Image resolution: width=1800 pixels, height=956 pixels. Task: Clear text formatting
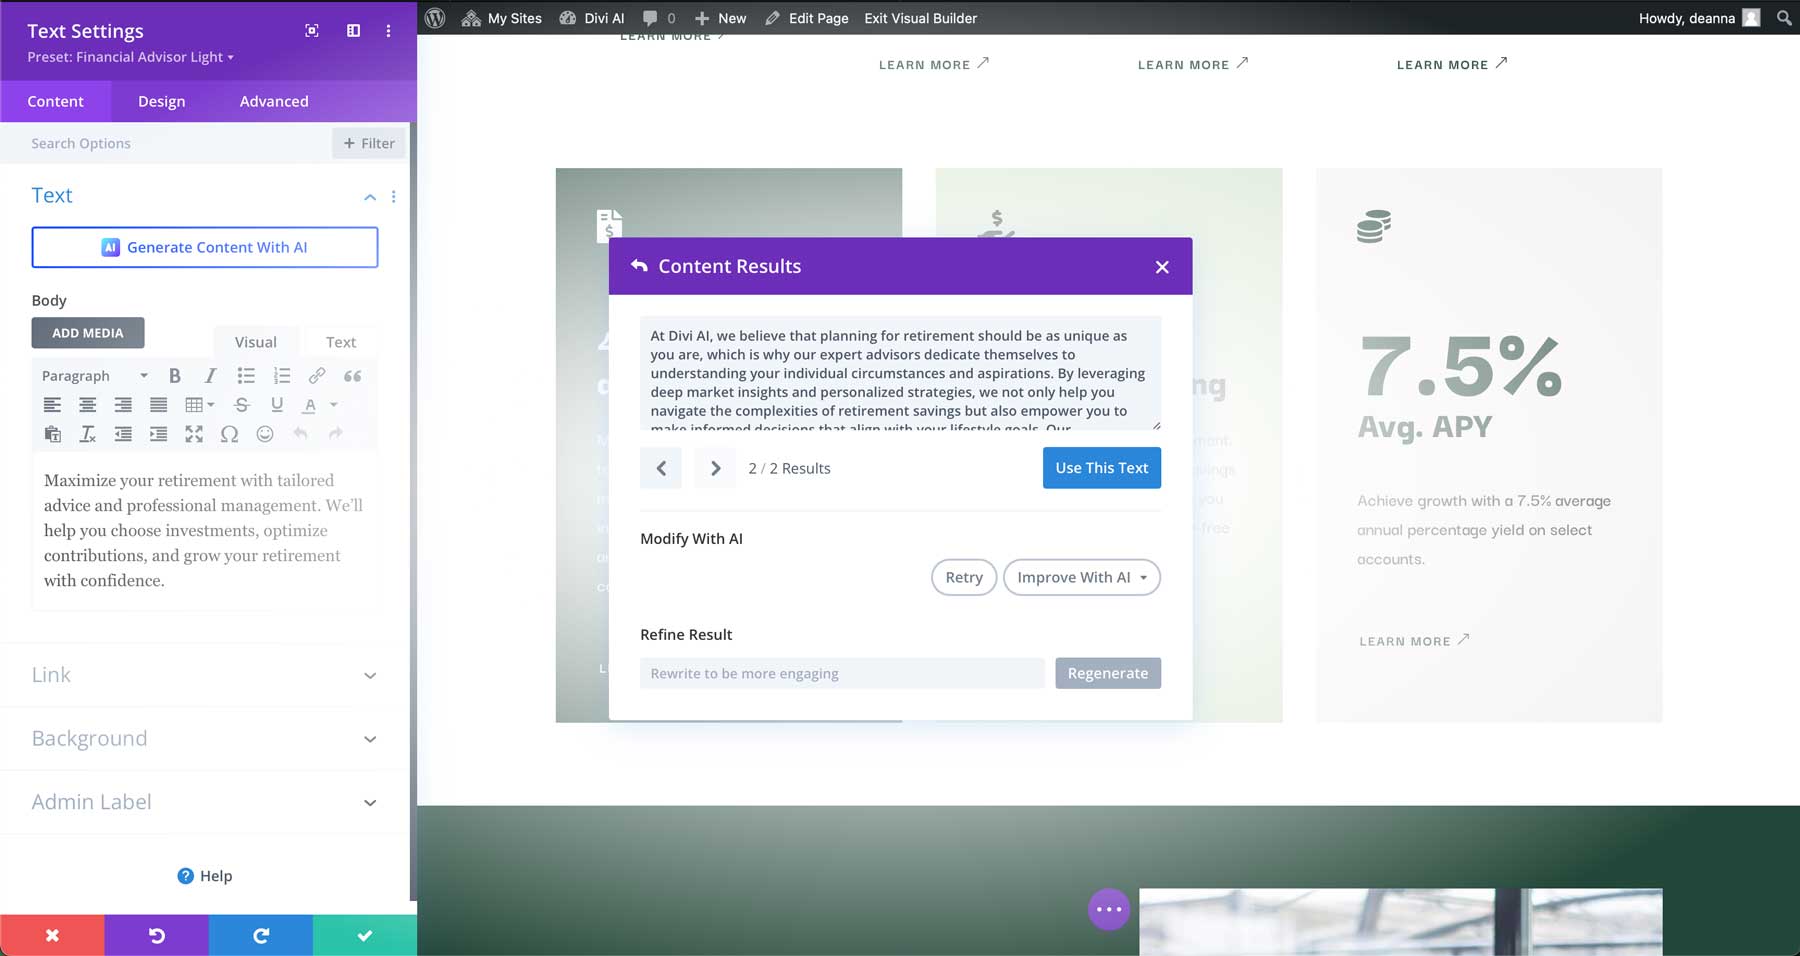pyautogui.click(x=88, y=434)
